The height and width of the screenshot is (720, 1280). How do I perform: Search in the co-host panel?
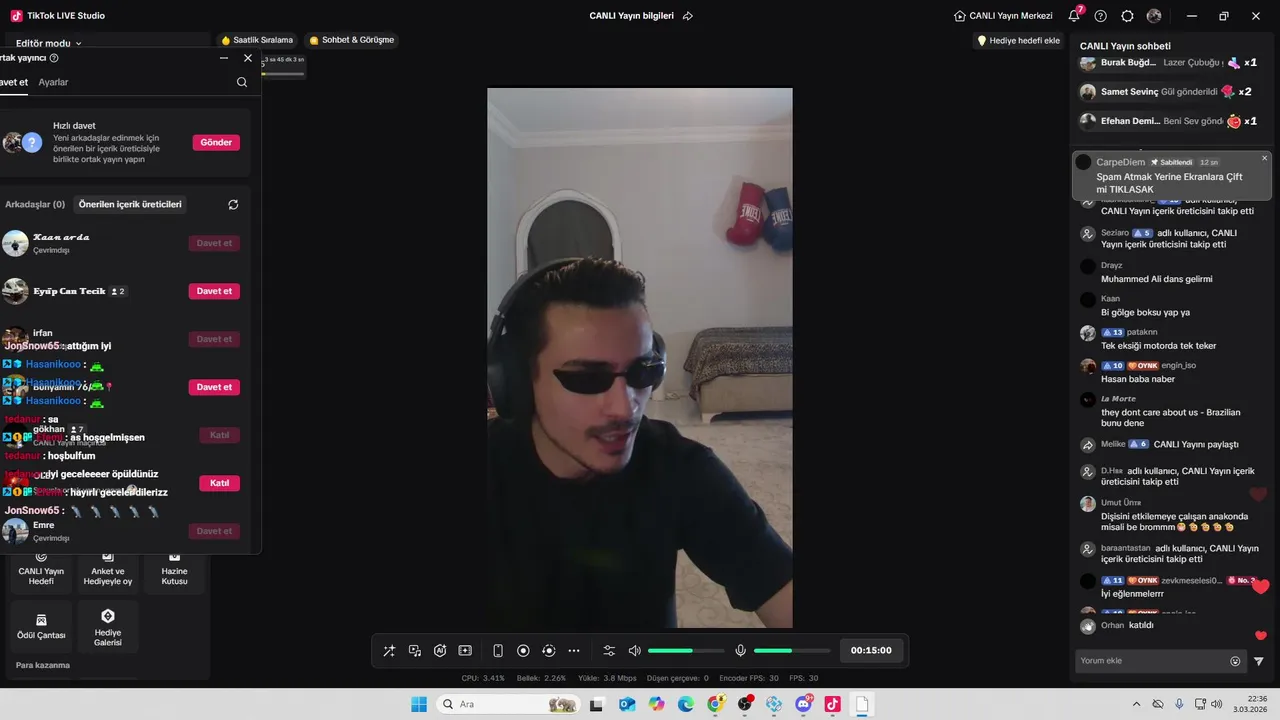[x=242, y=82]
